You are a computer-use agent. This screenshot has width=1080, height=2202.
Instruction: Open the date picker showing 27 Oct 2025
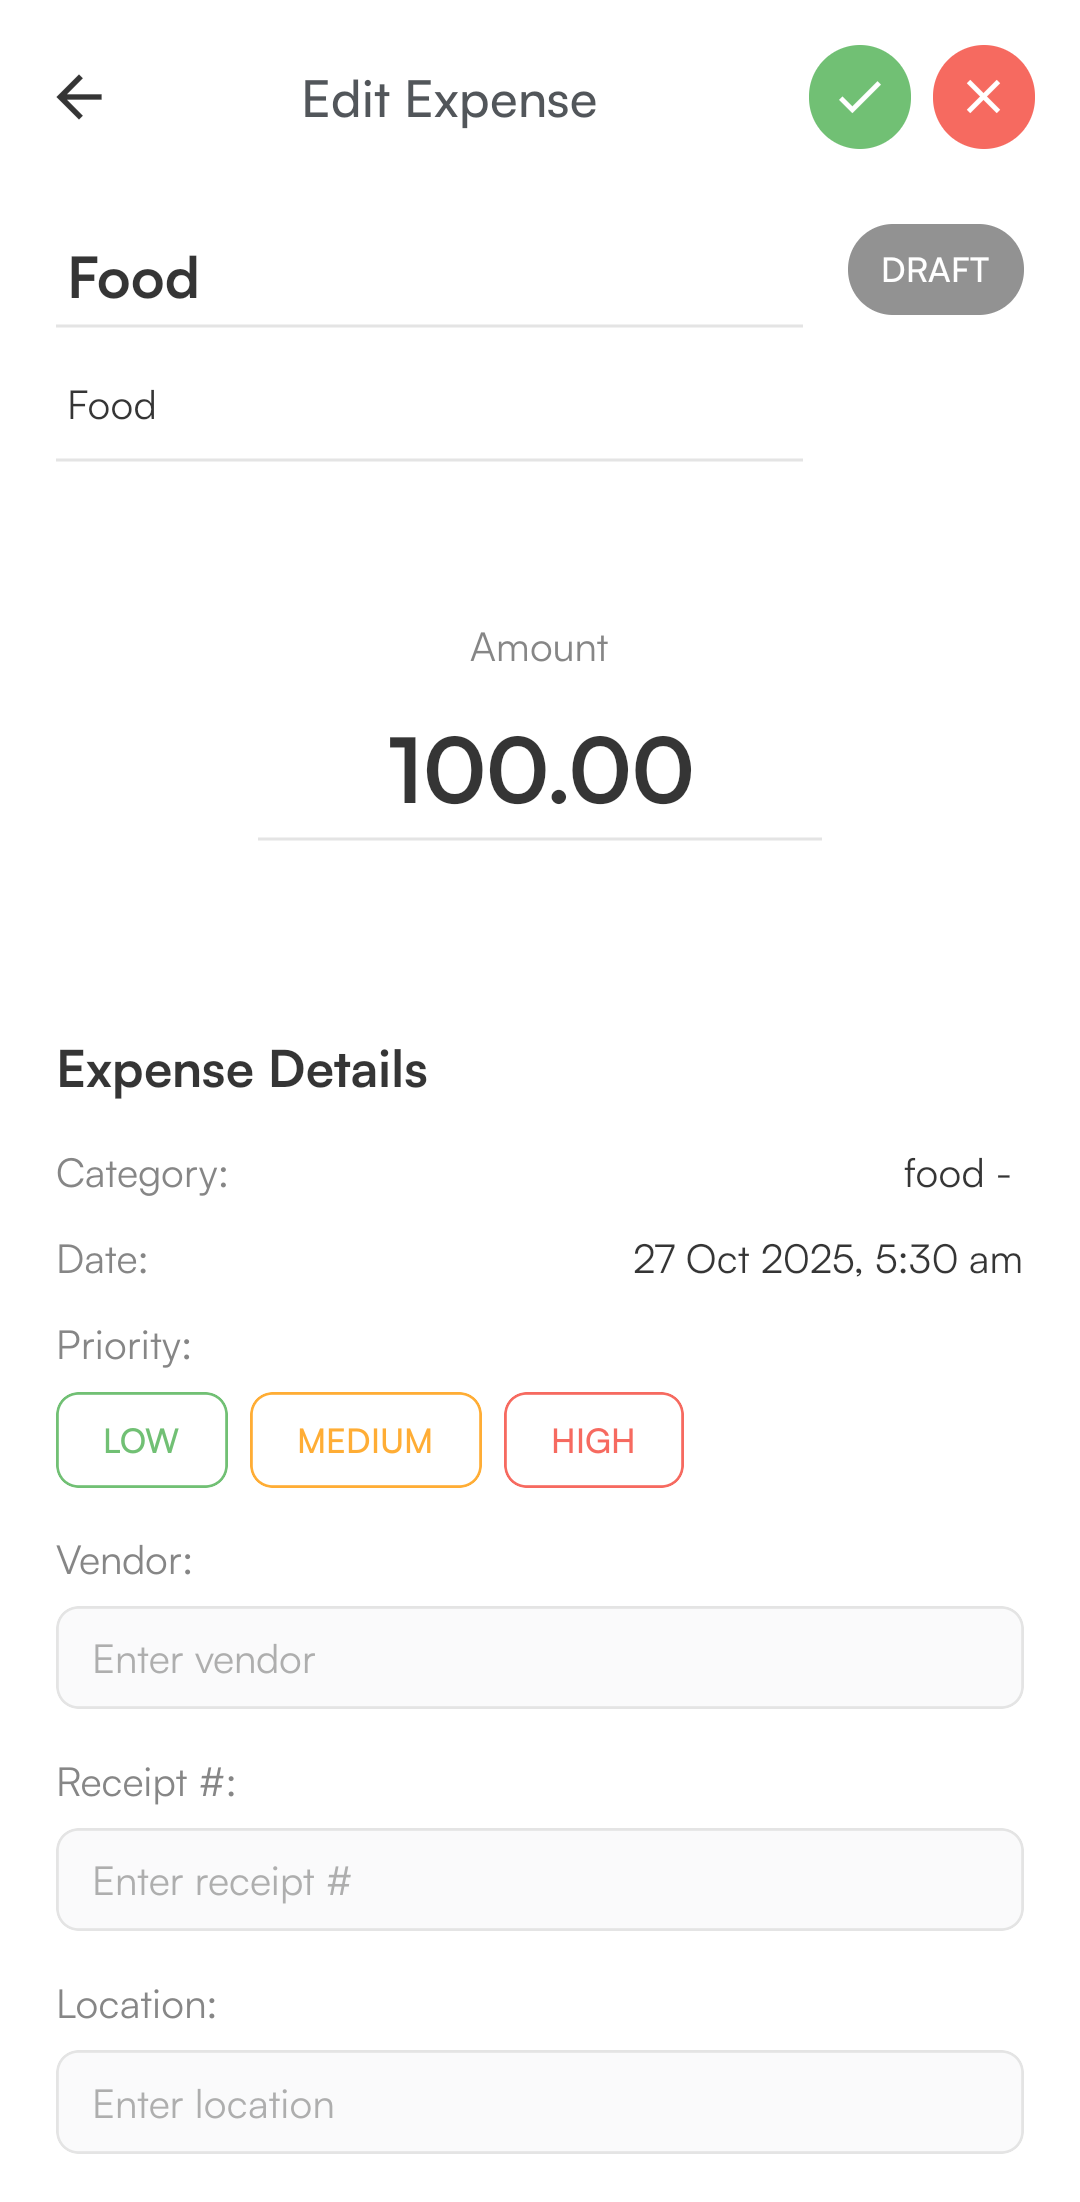pos(827,1260)
